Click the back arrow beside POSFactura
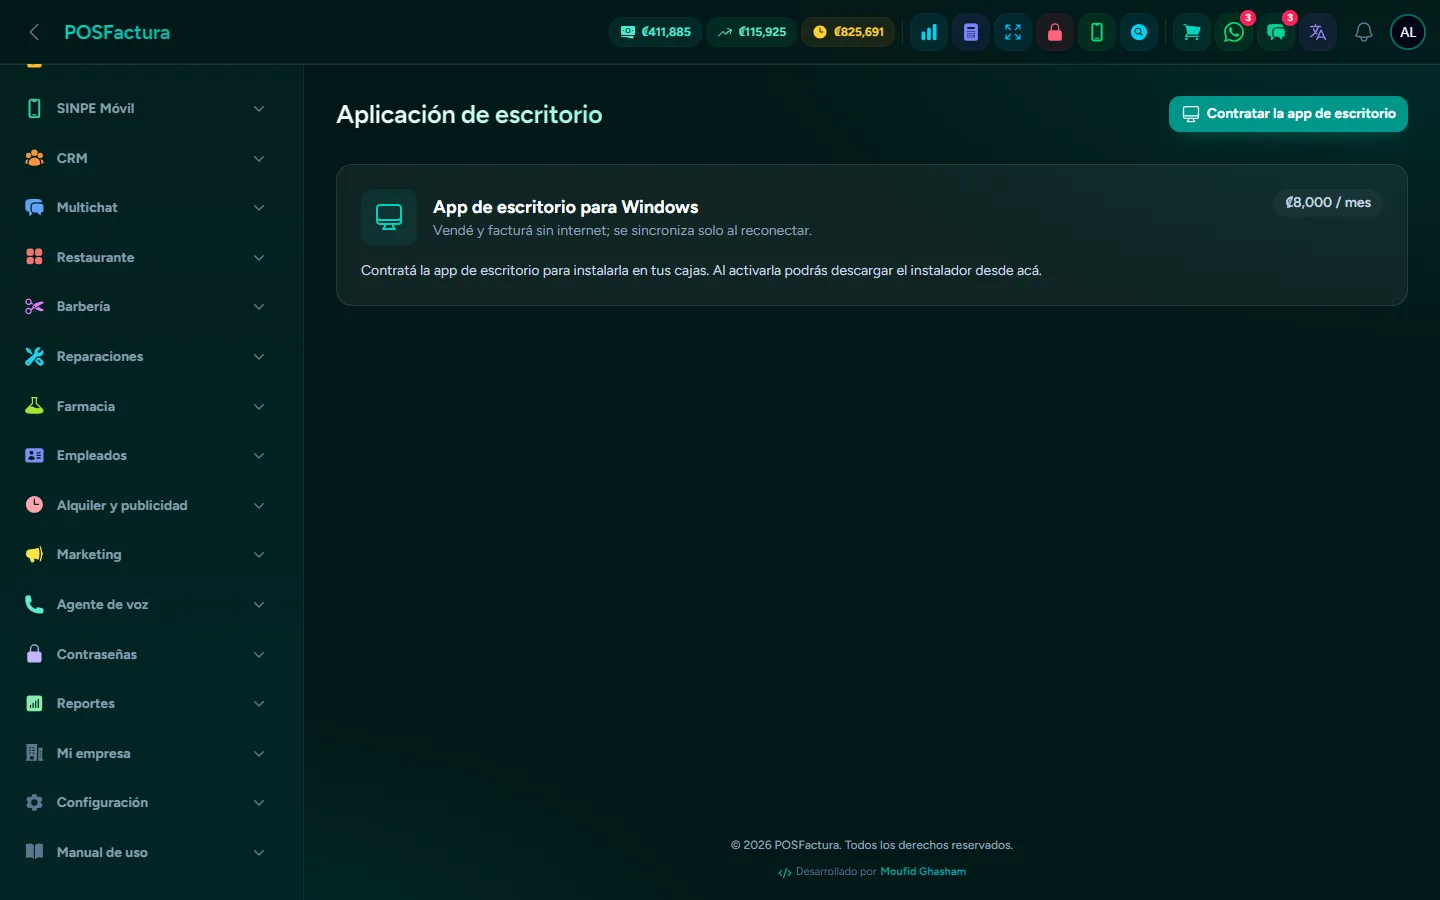The height and width of the screenshot is (900, 1440). click(x=34, y=32)
